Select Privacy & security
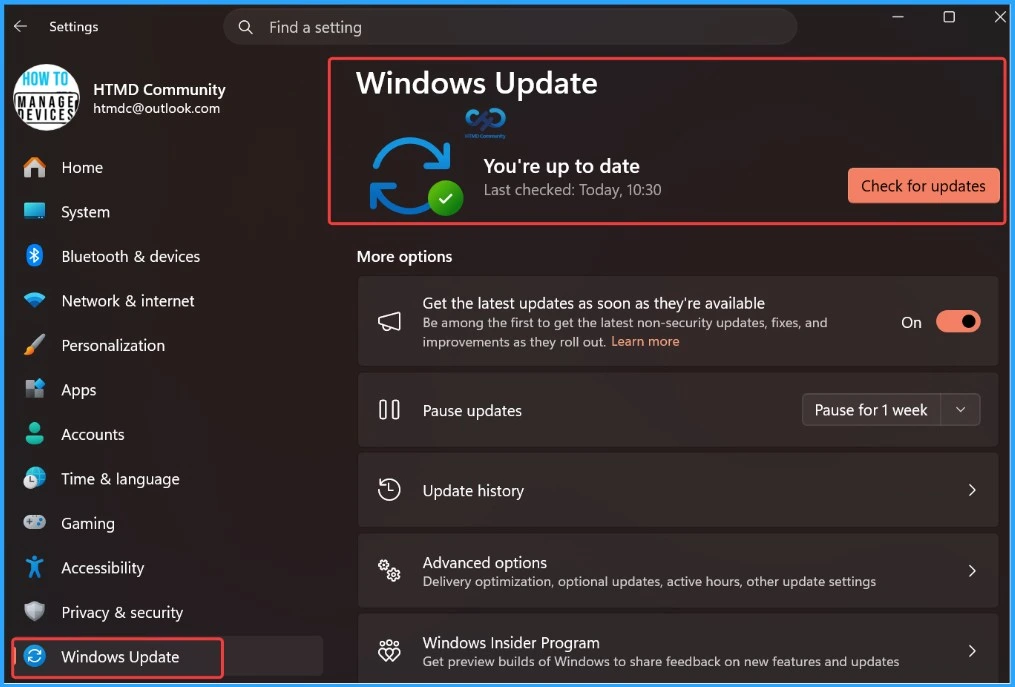This screenshot has width=1015, height=687. (x=167, y=612)
